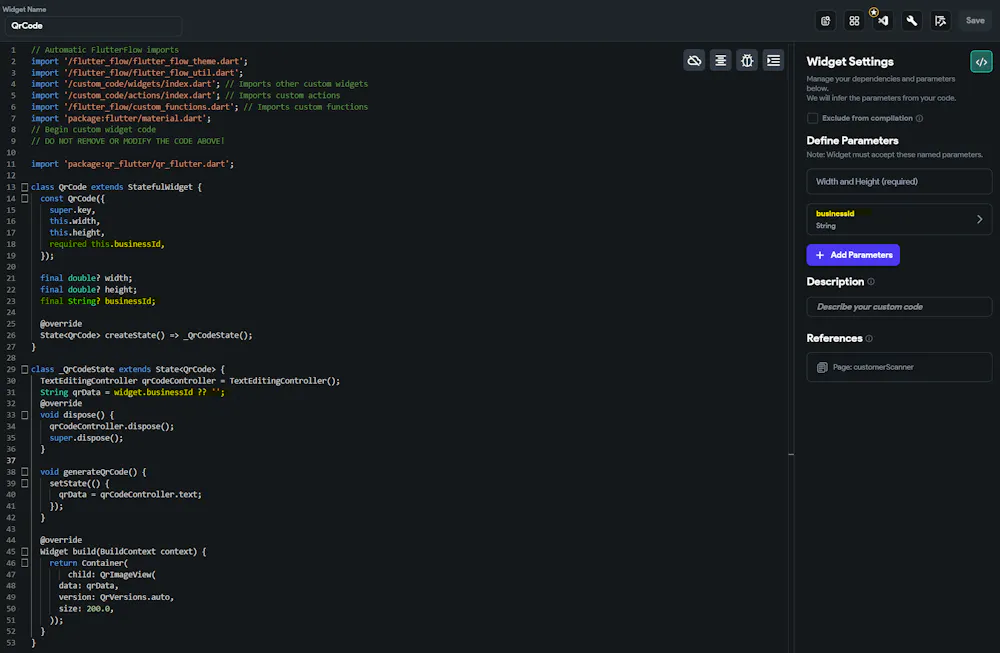
Task: Click the crossed-out cloud icon in the editor
Action: point(694,61)
